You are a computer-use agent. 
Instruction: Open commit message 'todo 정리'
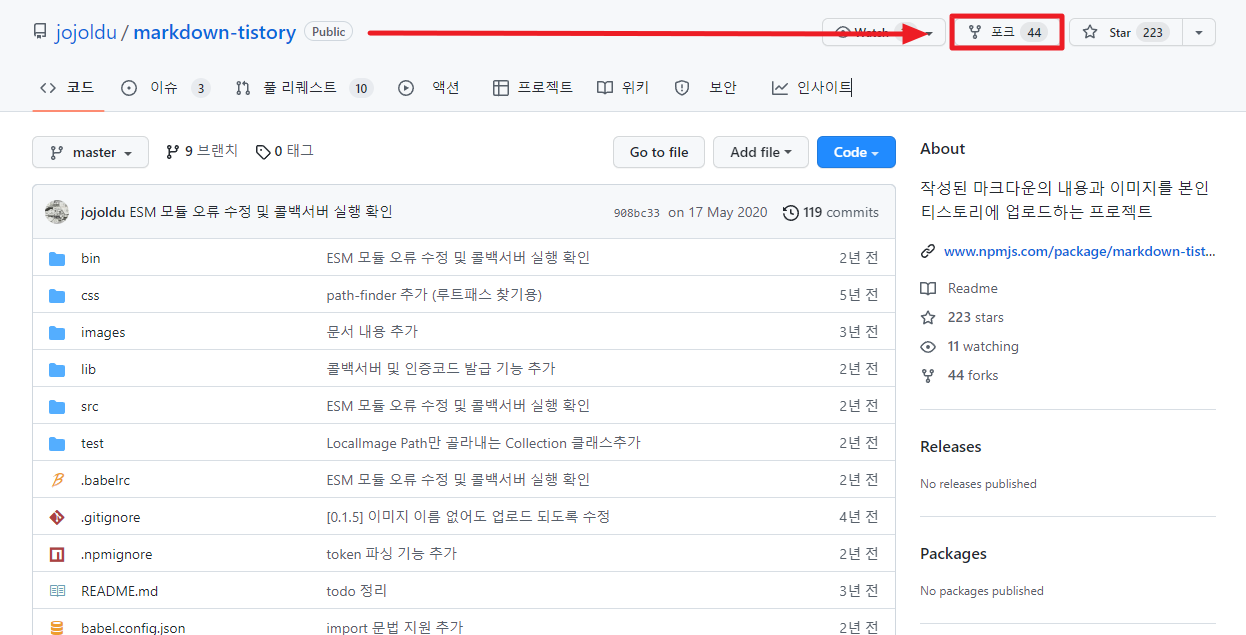tap(357, 591)
